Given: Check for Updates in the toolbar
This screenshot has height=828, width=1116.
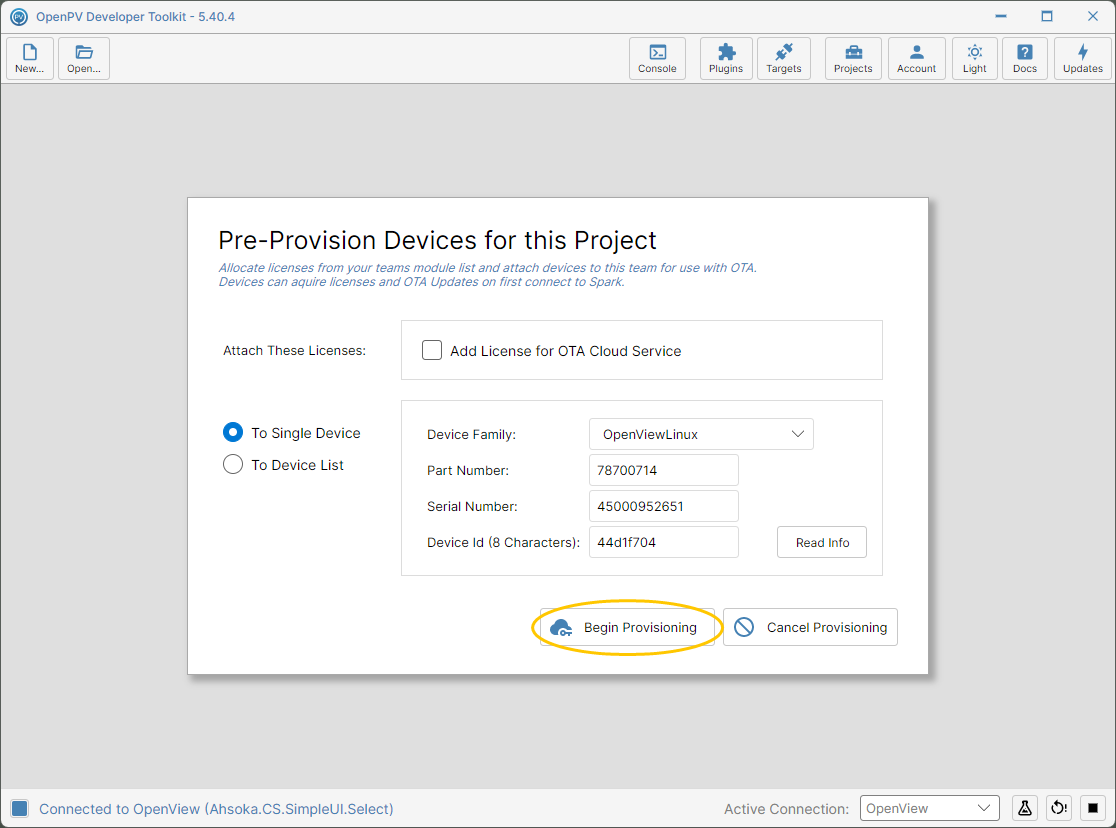Looking at the screenshot, I should [1083, 58].
